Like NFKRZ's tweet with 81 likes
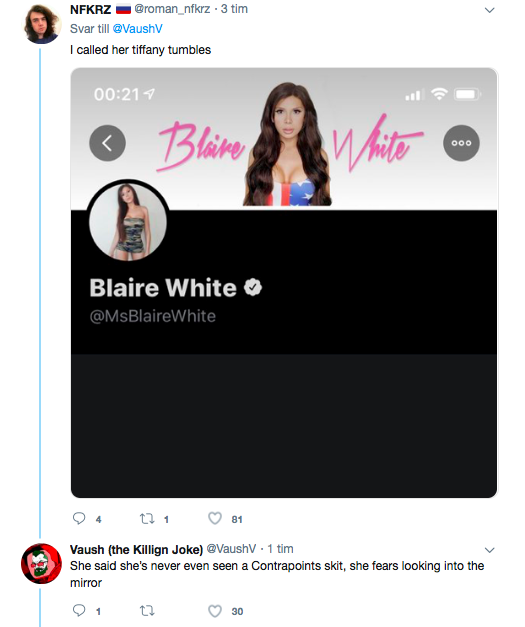 [x=215, y=519]
